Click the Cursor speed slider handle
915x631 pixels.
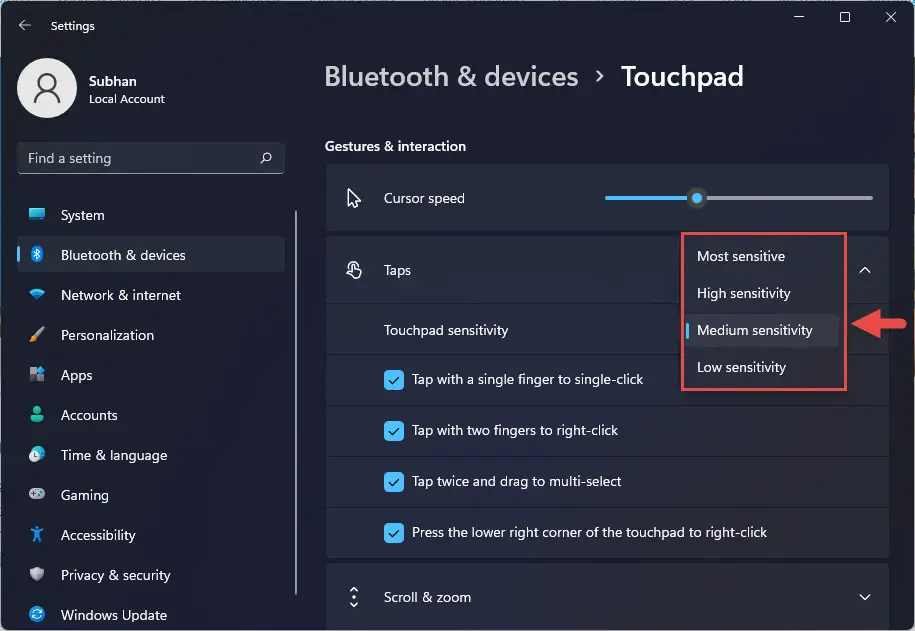697,198
